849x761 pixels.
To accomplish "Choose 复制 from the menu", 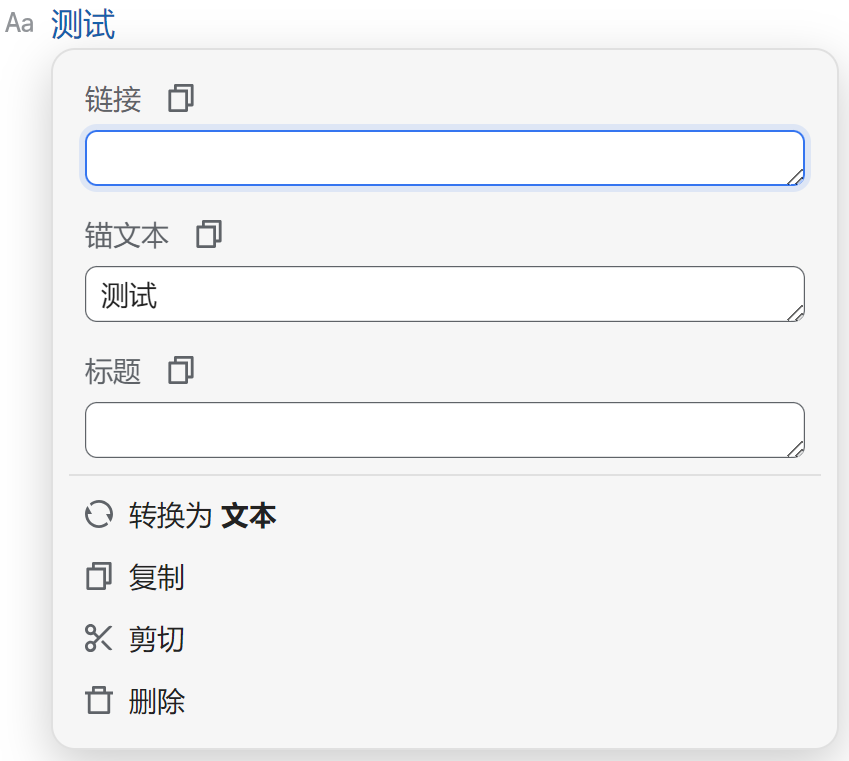I will click(157, 577).
